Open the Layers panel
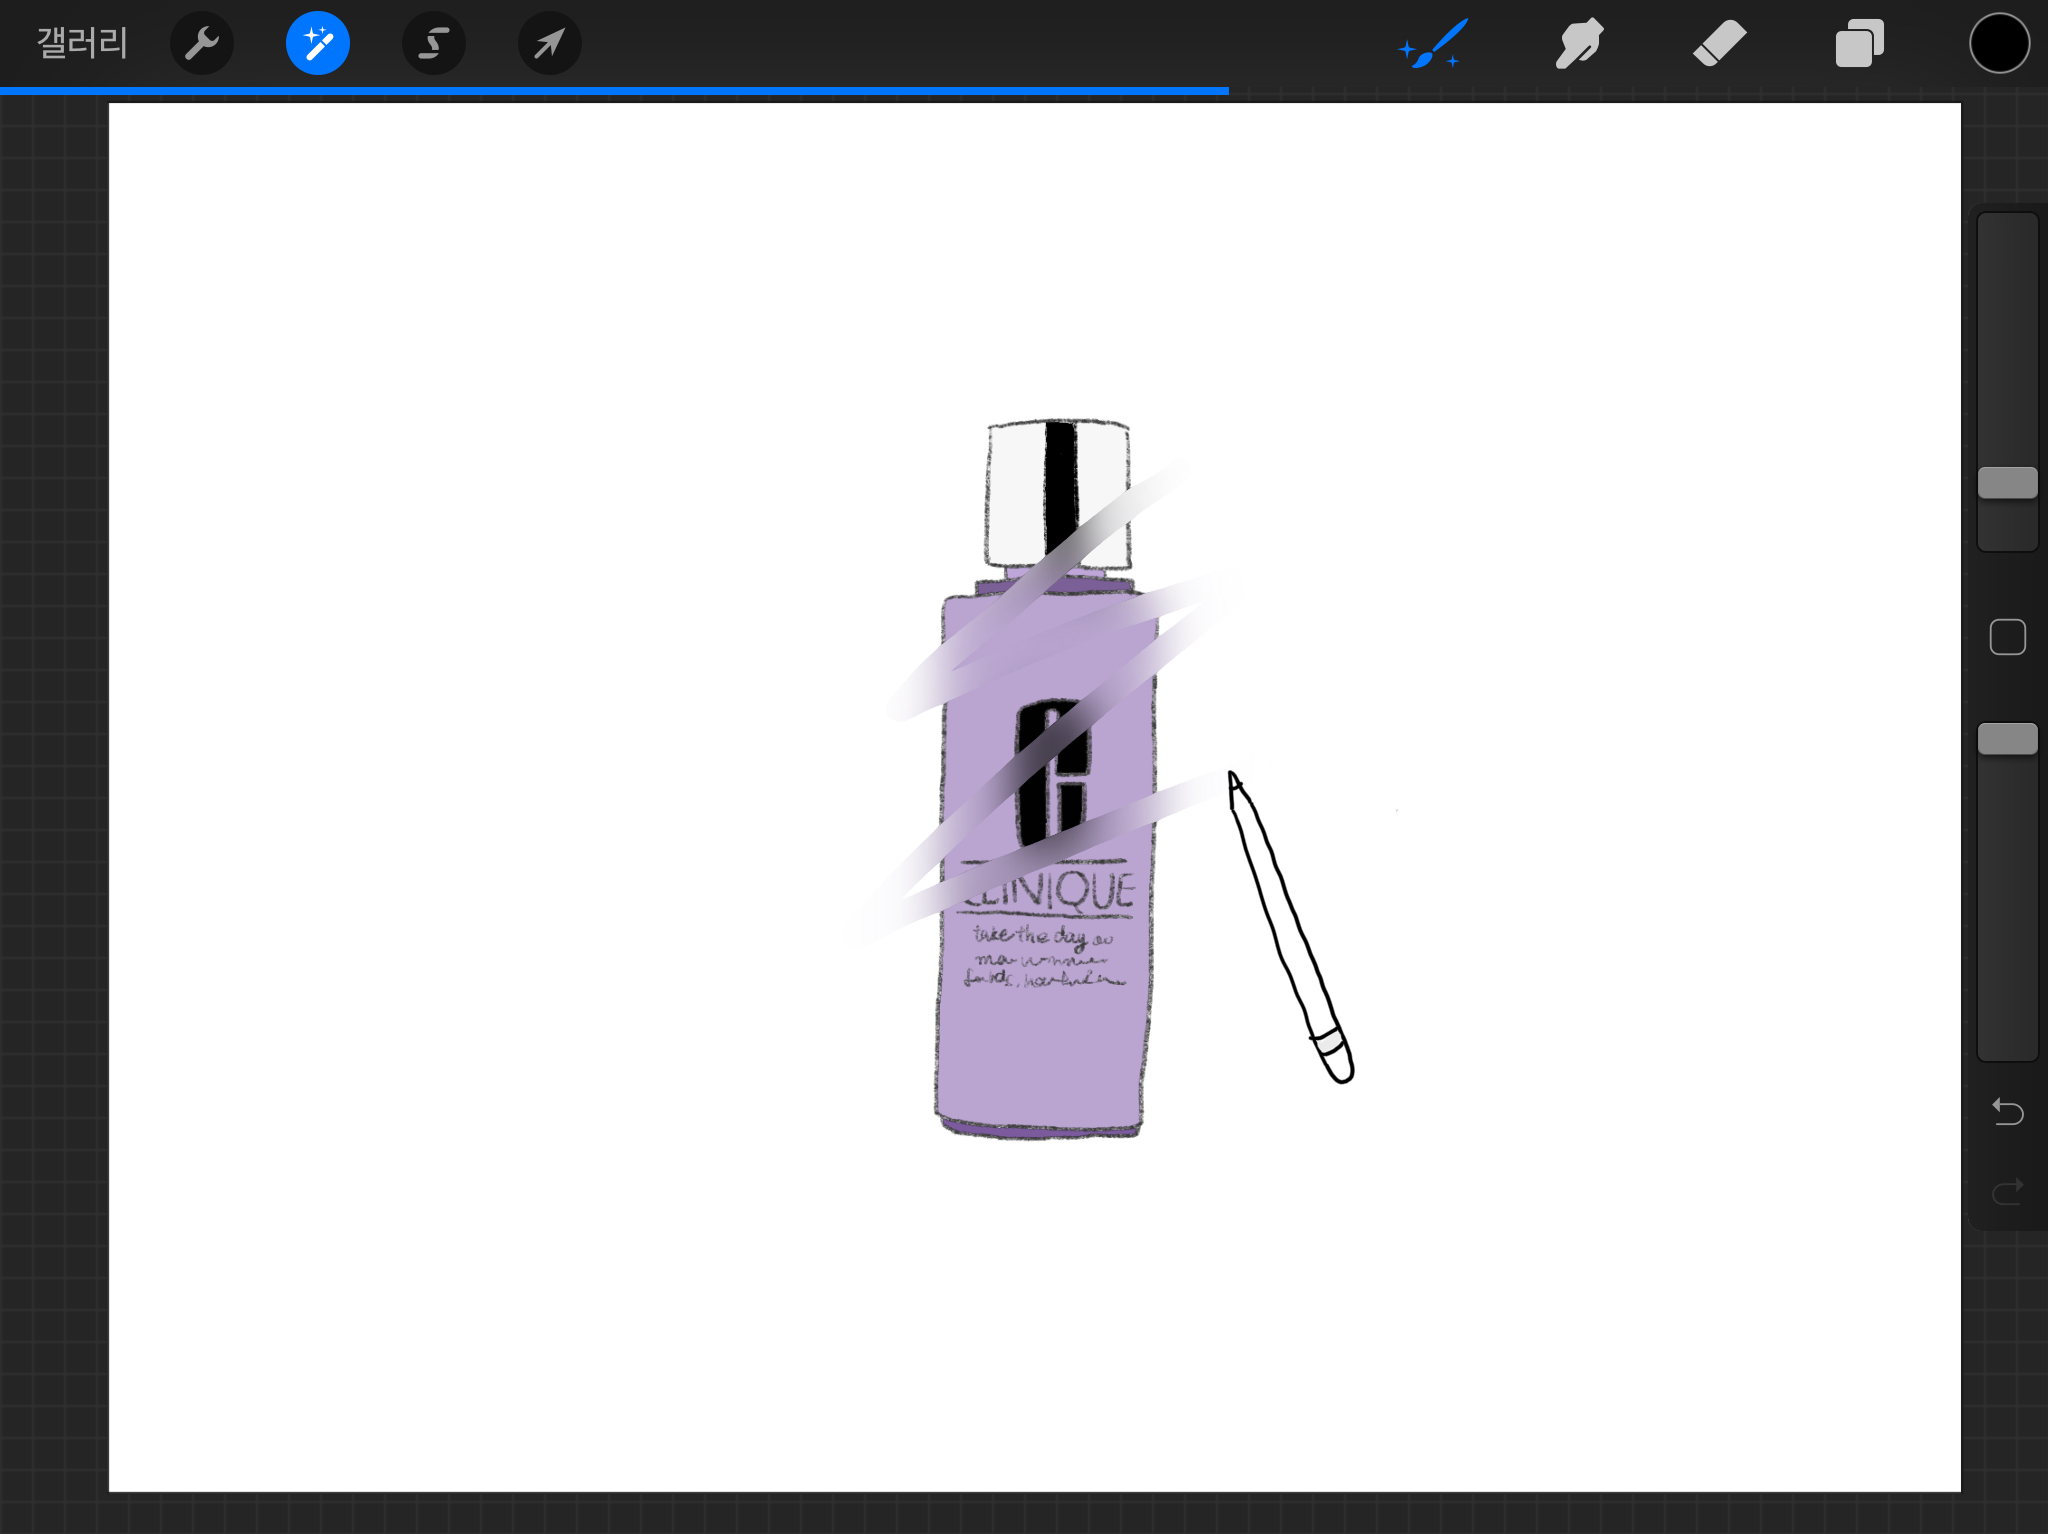 (x=1859, y=43)
